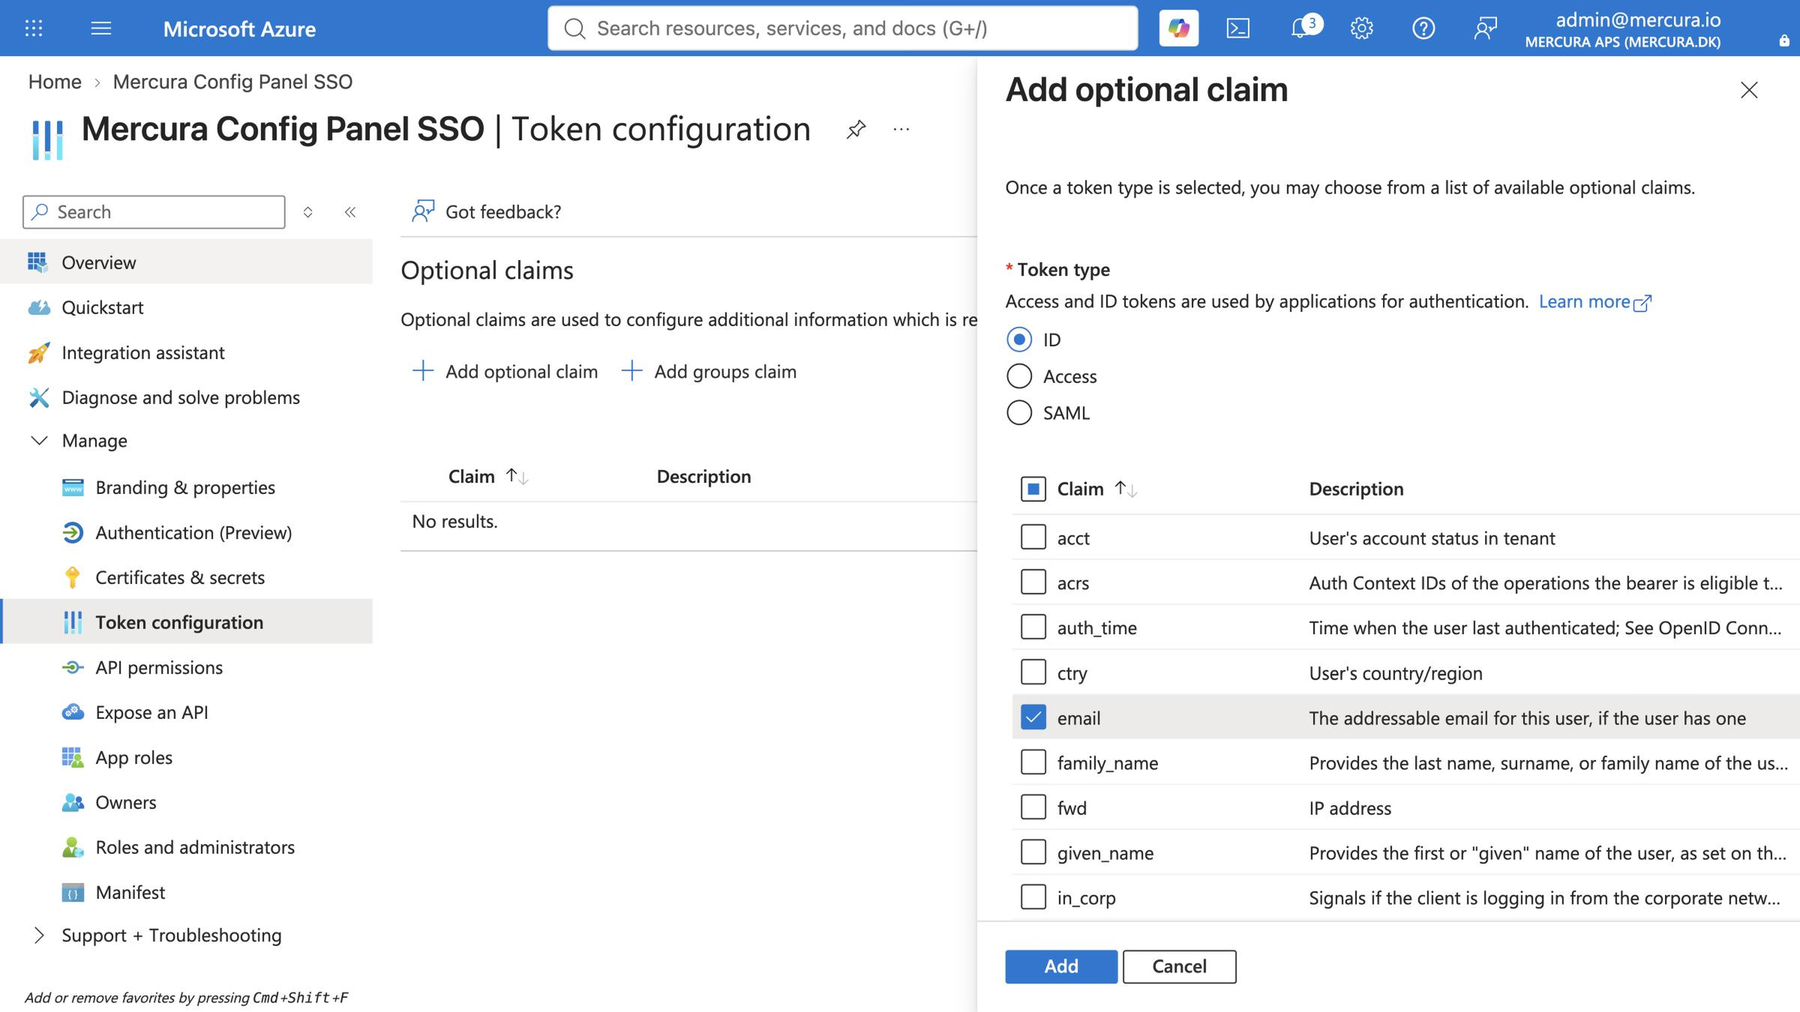Toggle sidebar expand/collapse all arrows
The width and height of the screenshot is (1800, 1012).
[x=308, y=212]
